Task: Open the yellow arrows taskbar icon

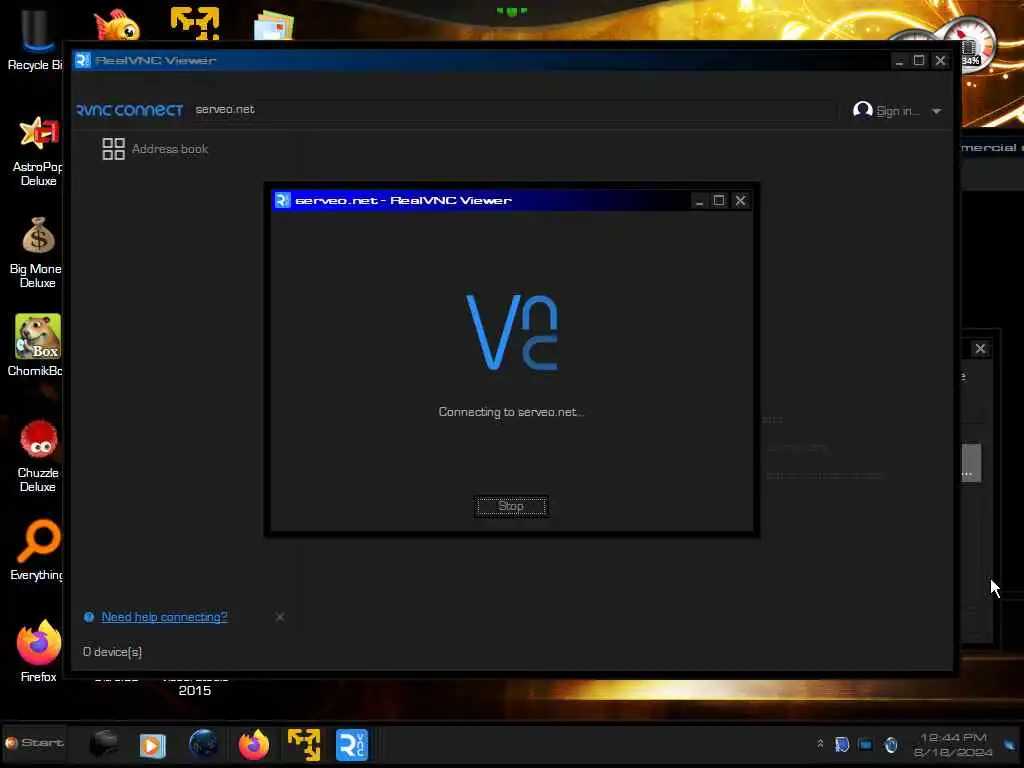Action: point(304,744)
